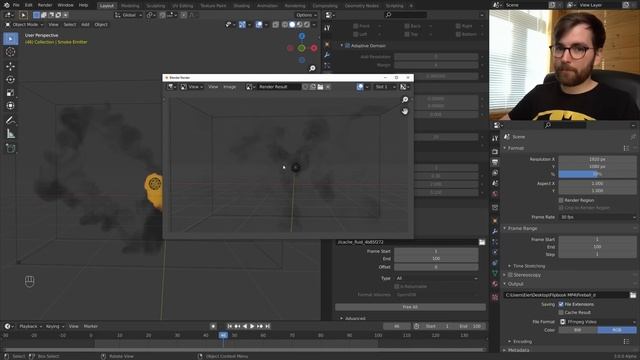Open the Slot 1 dropdown in Render window

click(385, 87)
